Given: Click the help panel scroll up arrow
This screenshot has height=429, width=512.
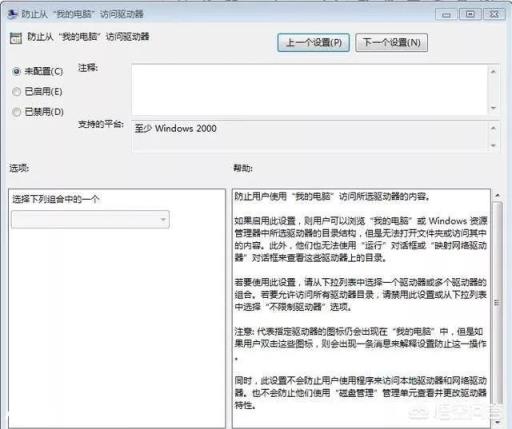Looking at the screenshot, I should click(497, 195).
